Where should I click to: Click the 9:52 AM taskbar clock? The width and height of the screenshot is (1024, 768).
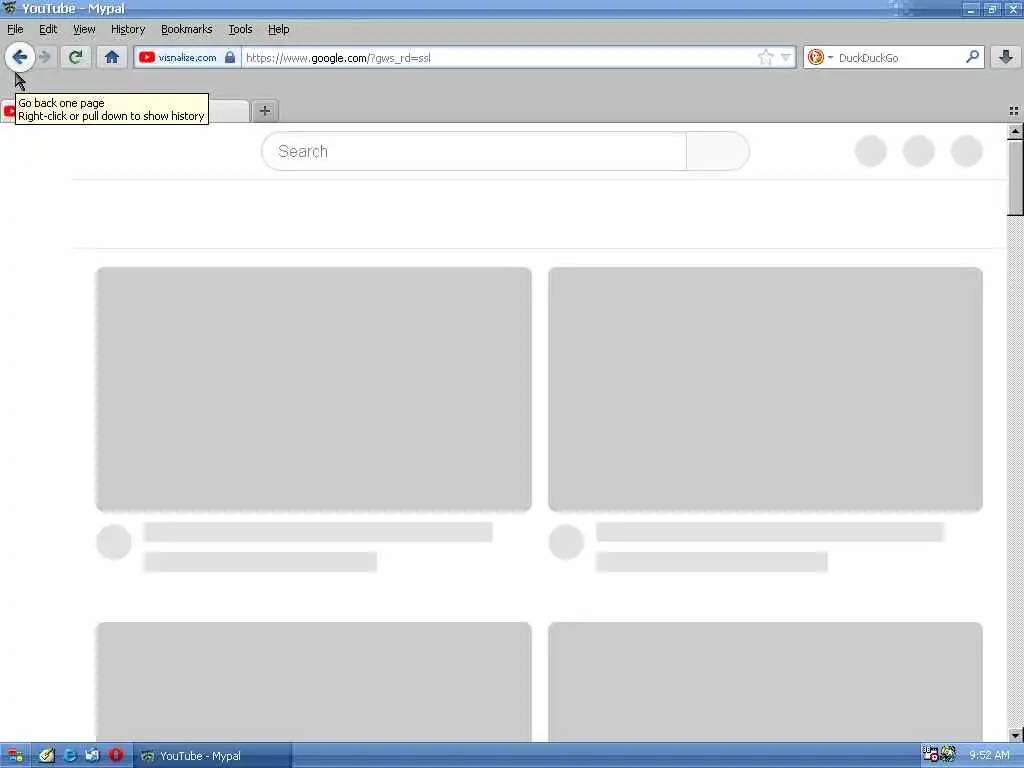point(989,756)
